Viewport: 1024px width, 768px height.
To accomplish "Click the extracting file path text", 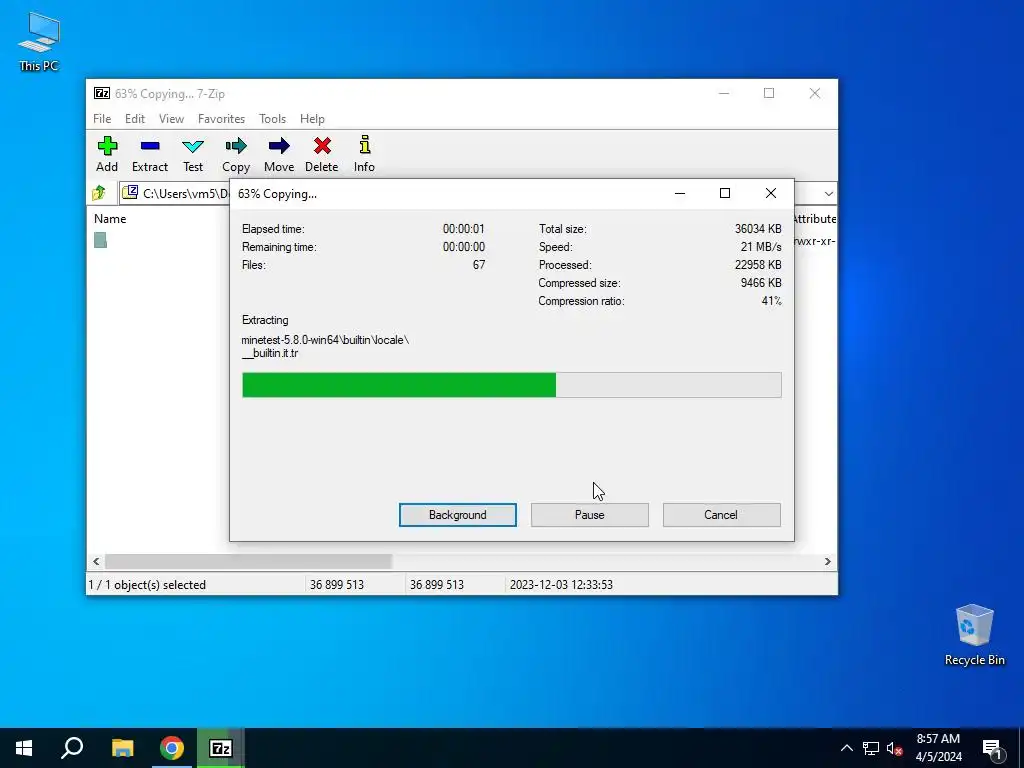I will [325, 347].
